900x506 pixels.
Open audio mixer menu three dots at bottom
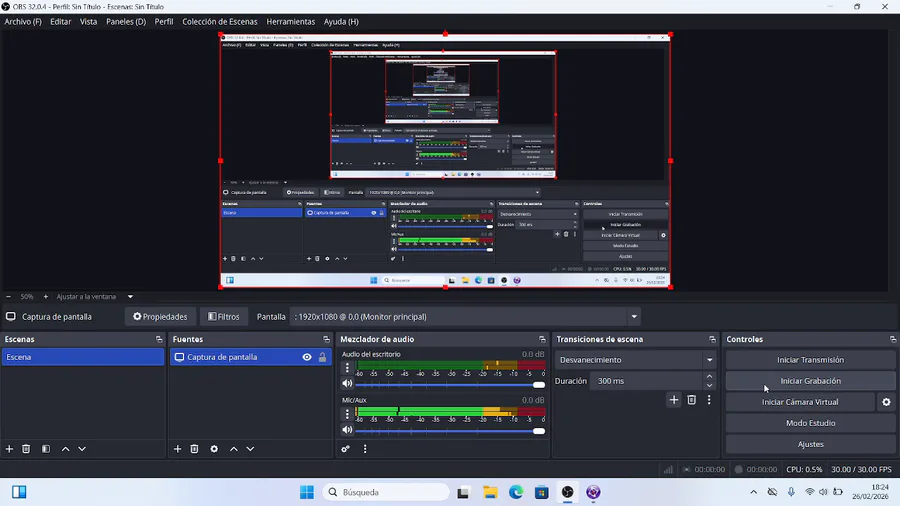click(365, 449)
